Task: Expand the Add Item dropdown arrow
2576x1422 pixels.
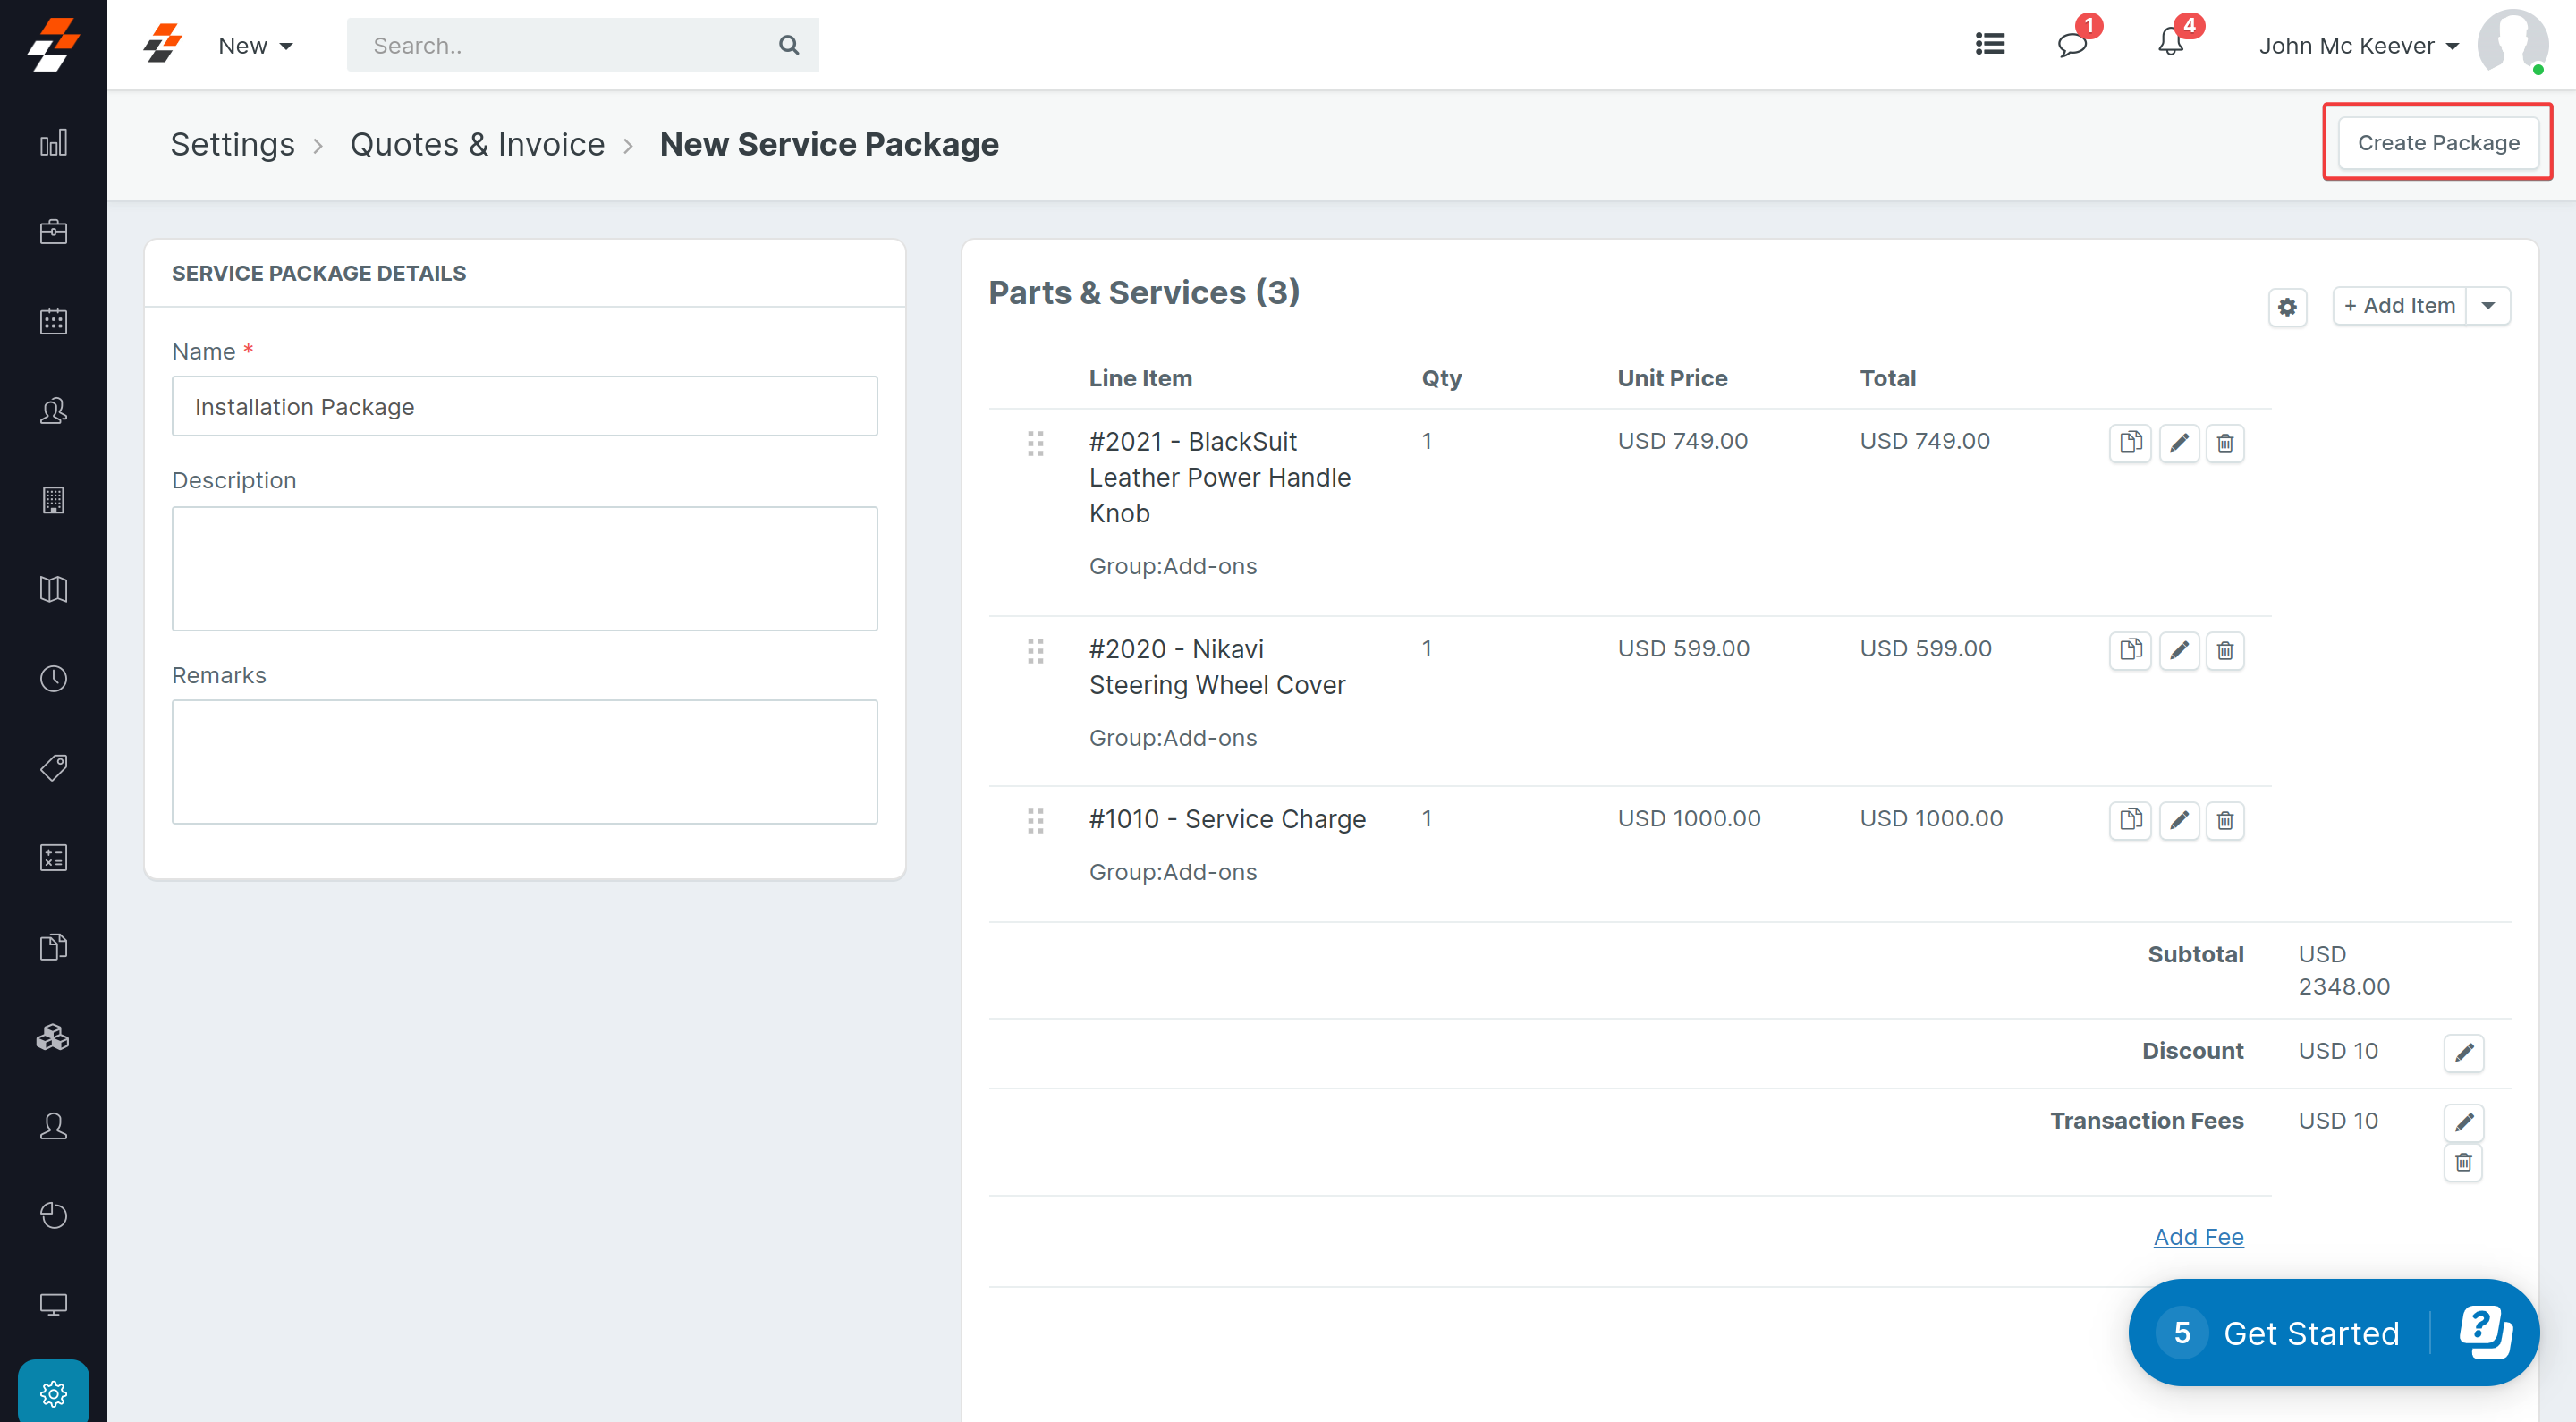Action: (2488, 306)
